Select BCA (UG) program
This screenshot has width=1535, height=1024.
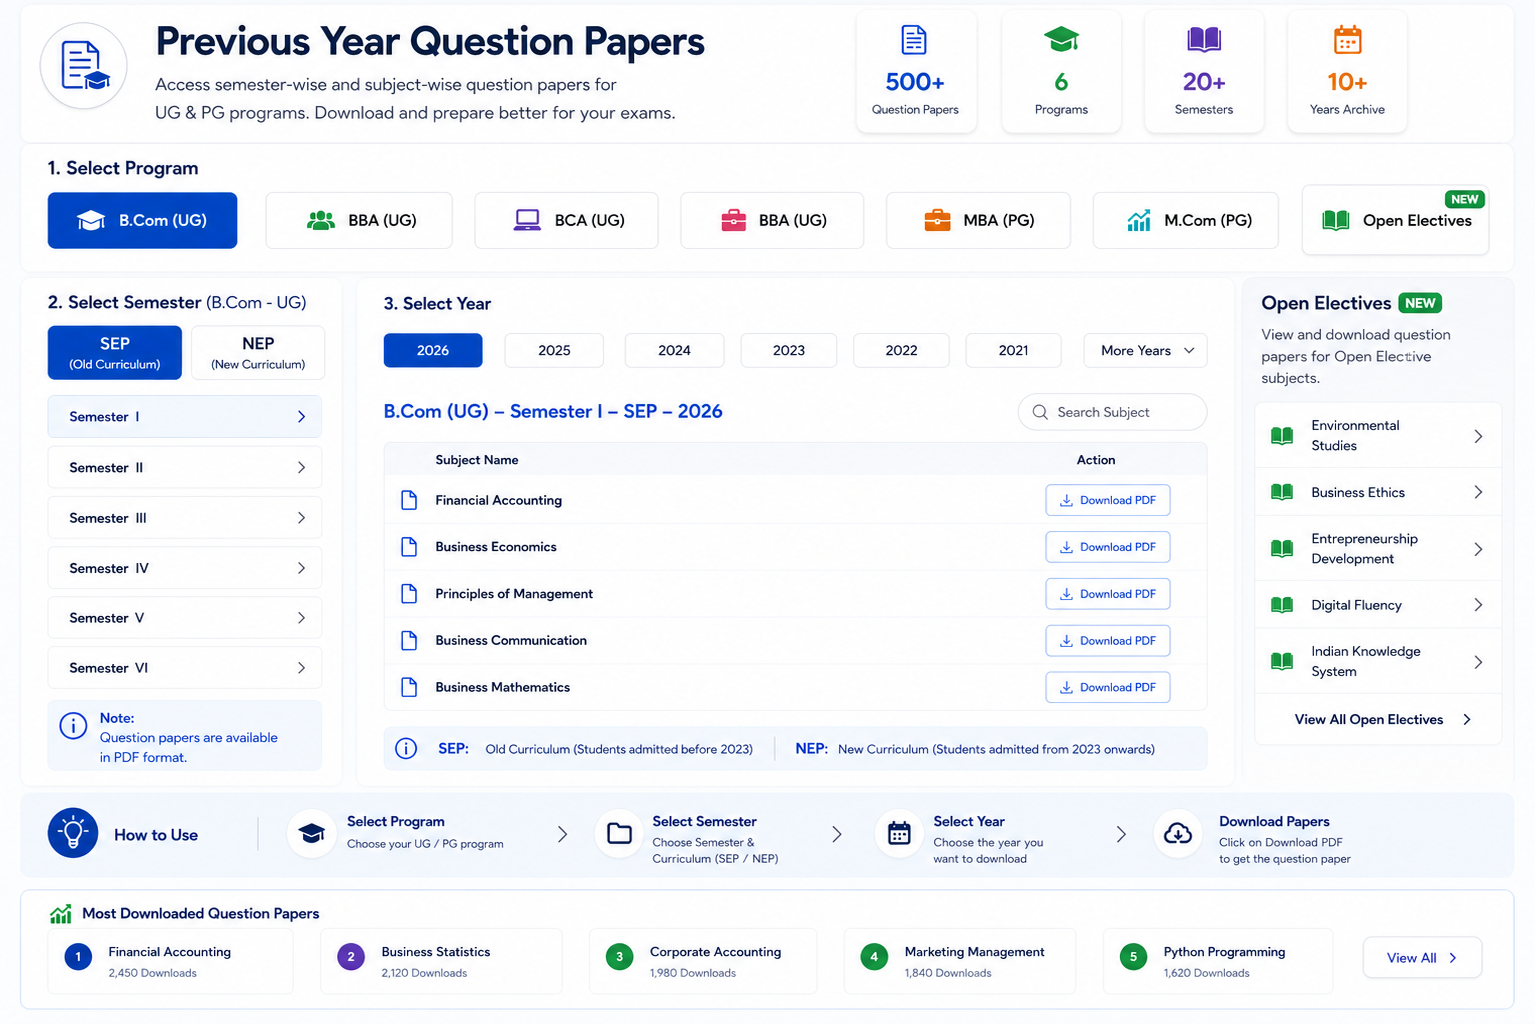click(x=566, y=220)
